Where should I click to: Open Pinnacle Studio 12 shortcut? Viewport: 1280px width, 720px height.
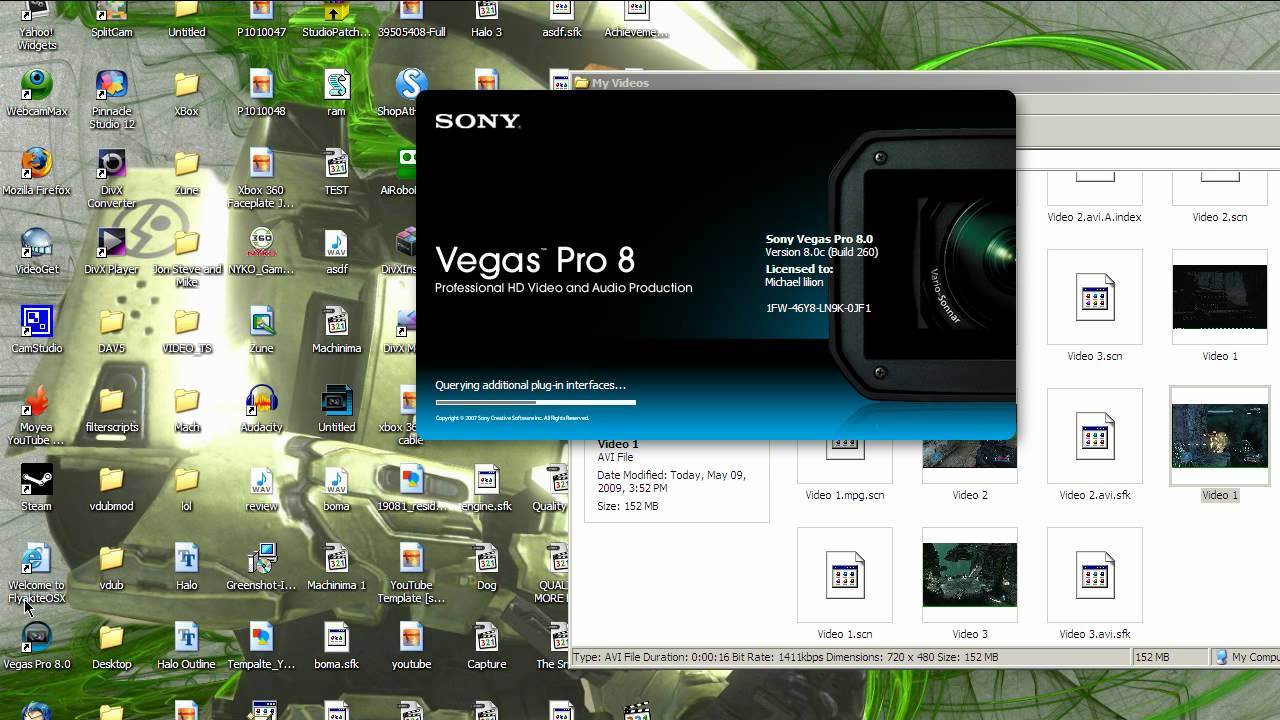tap(111, 99)
